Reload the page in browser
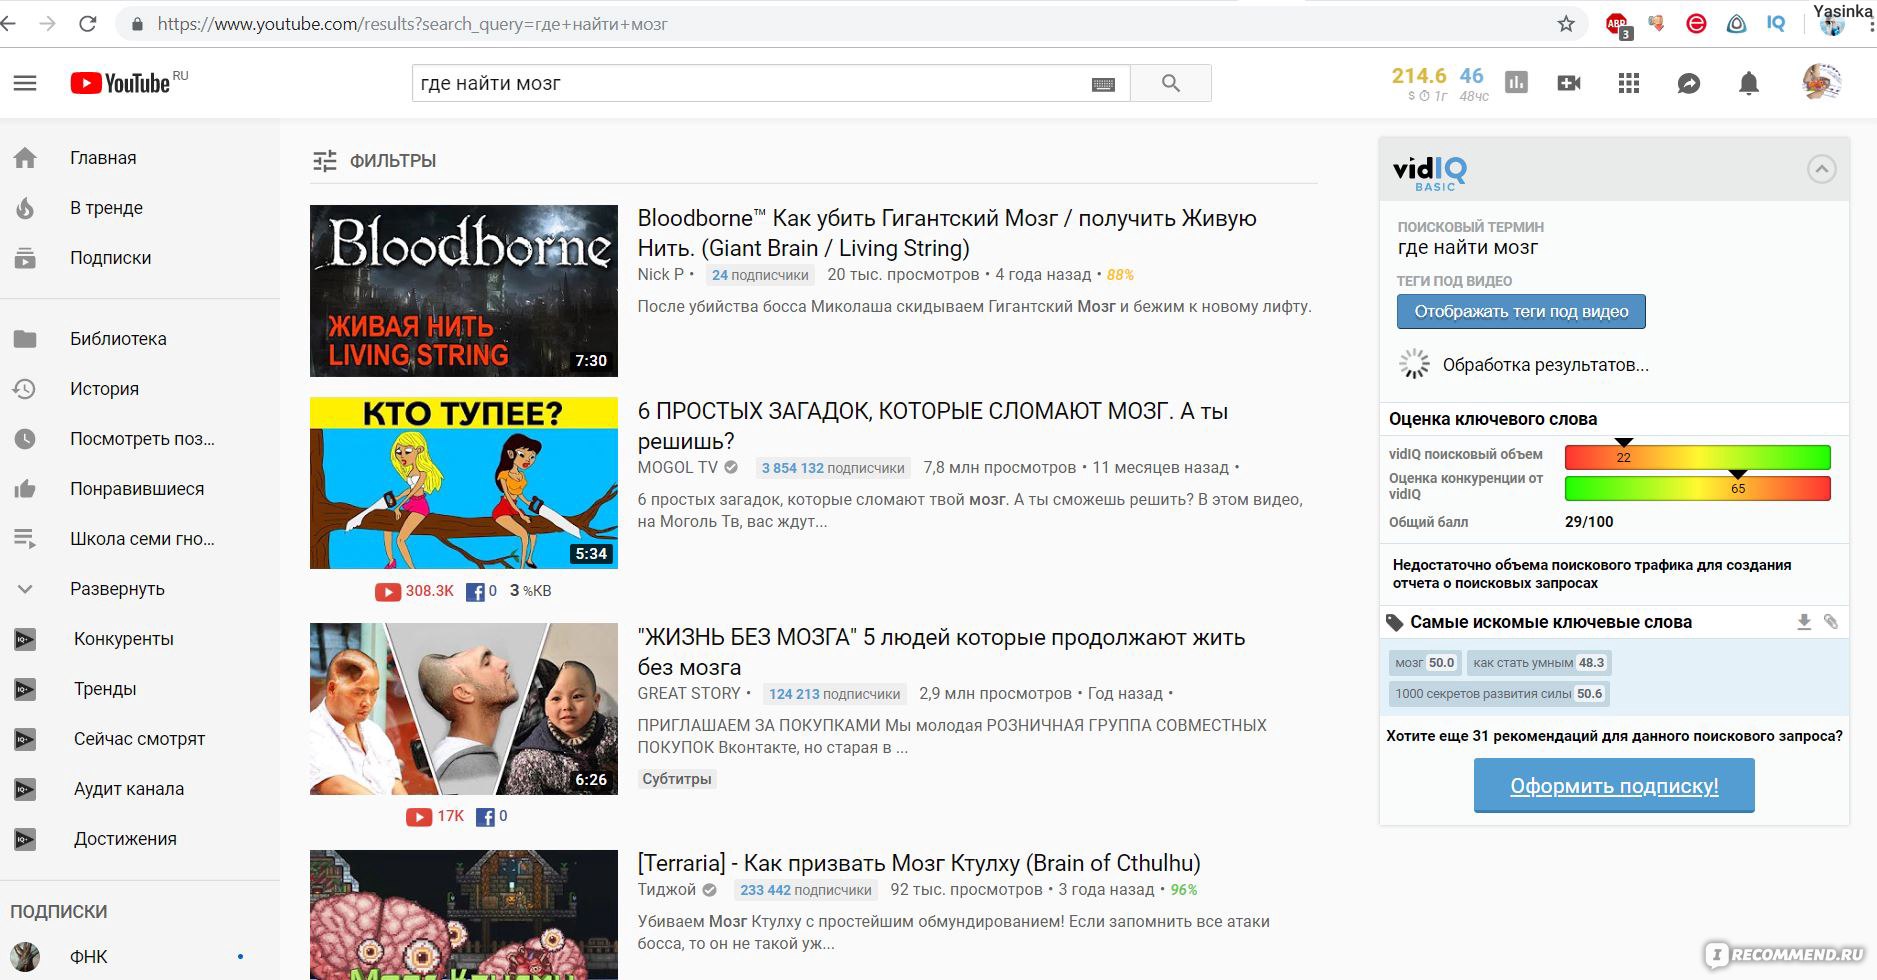The image size is (1877, 980). 88,24
